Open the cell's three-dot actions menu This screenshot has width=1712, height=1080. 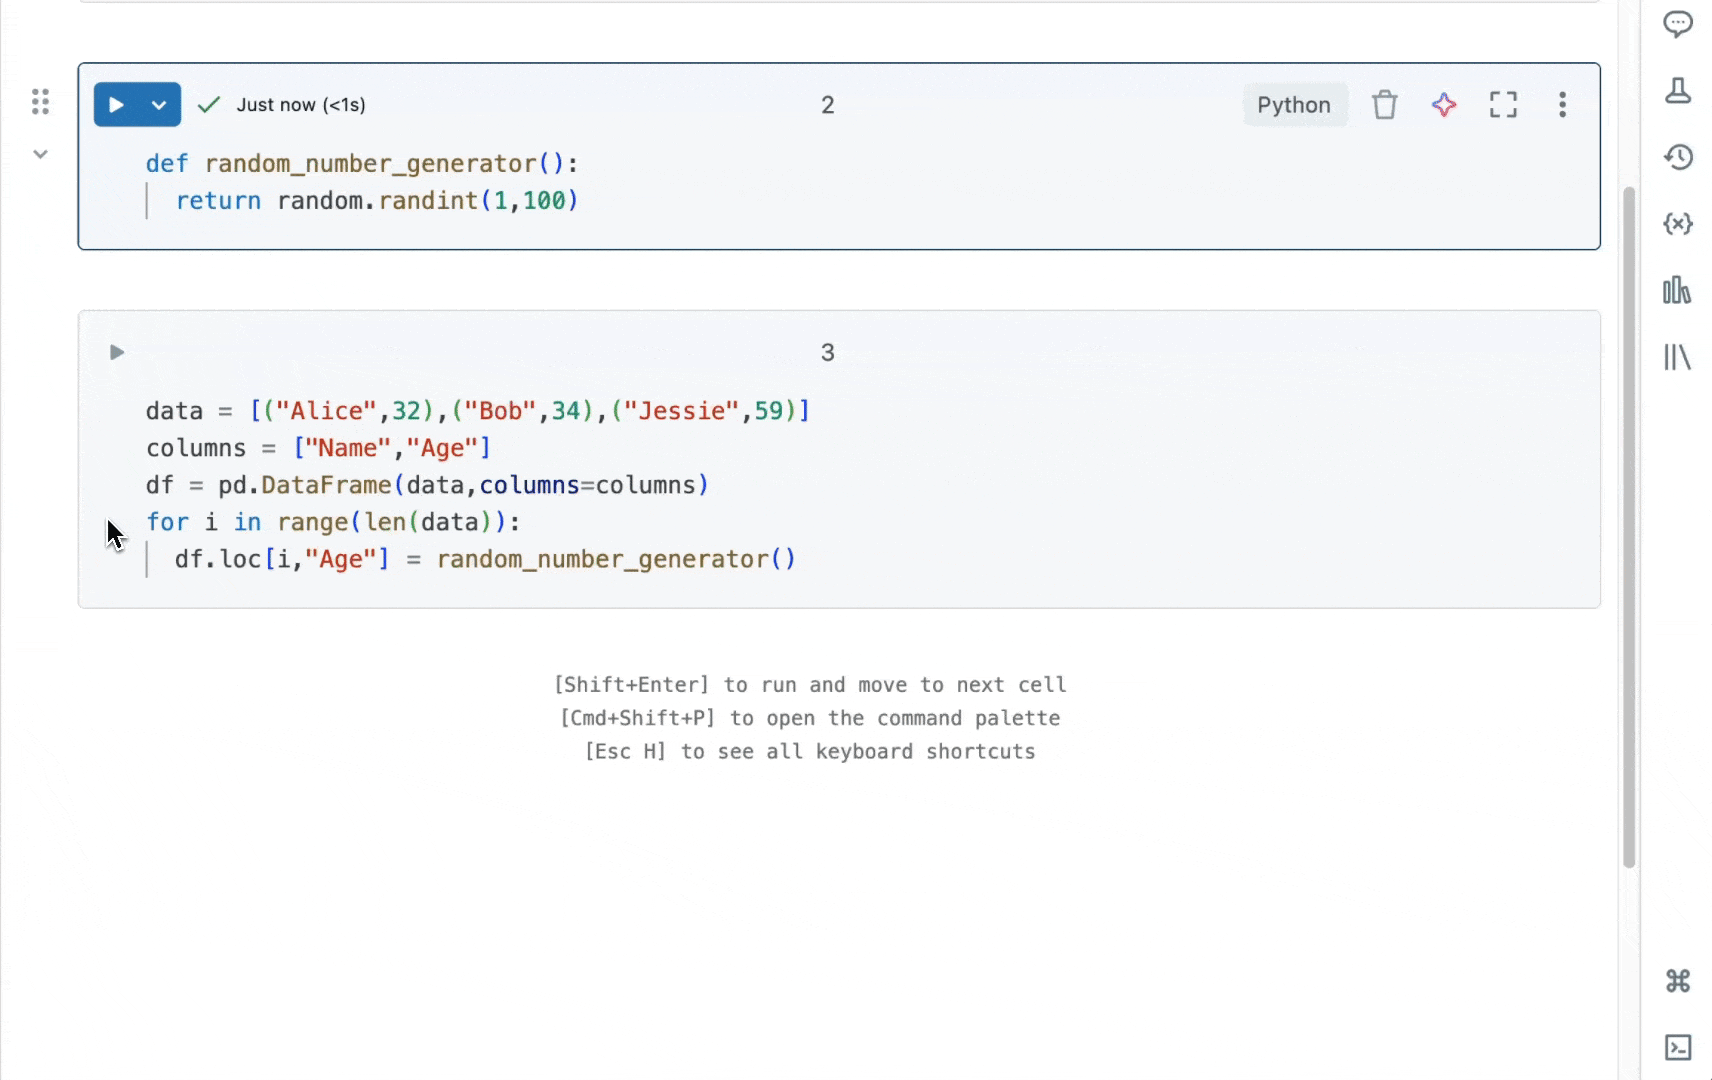(1562, 105)
